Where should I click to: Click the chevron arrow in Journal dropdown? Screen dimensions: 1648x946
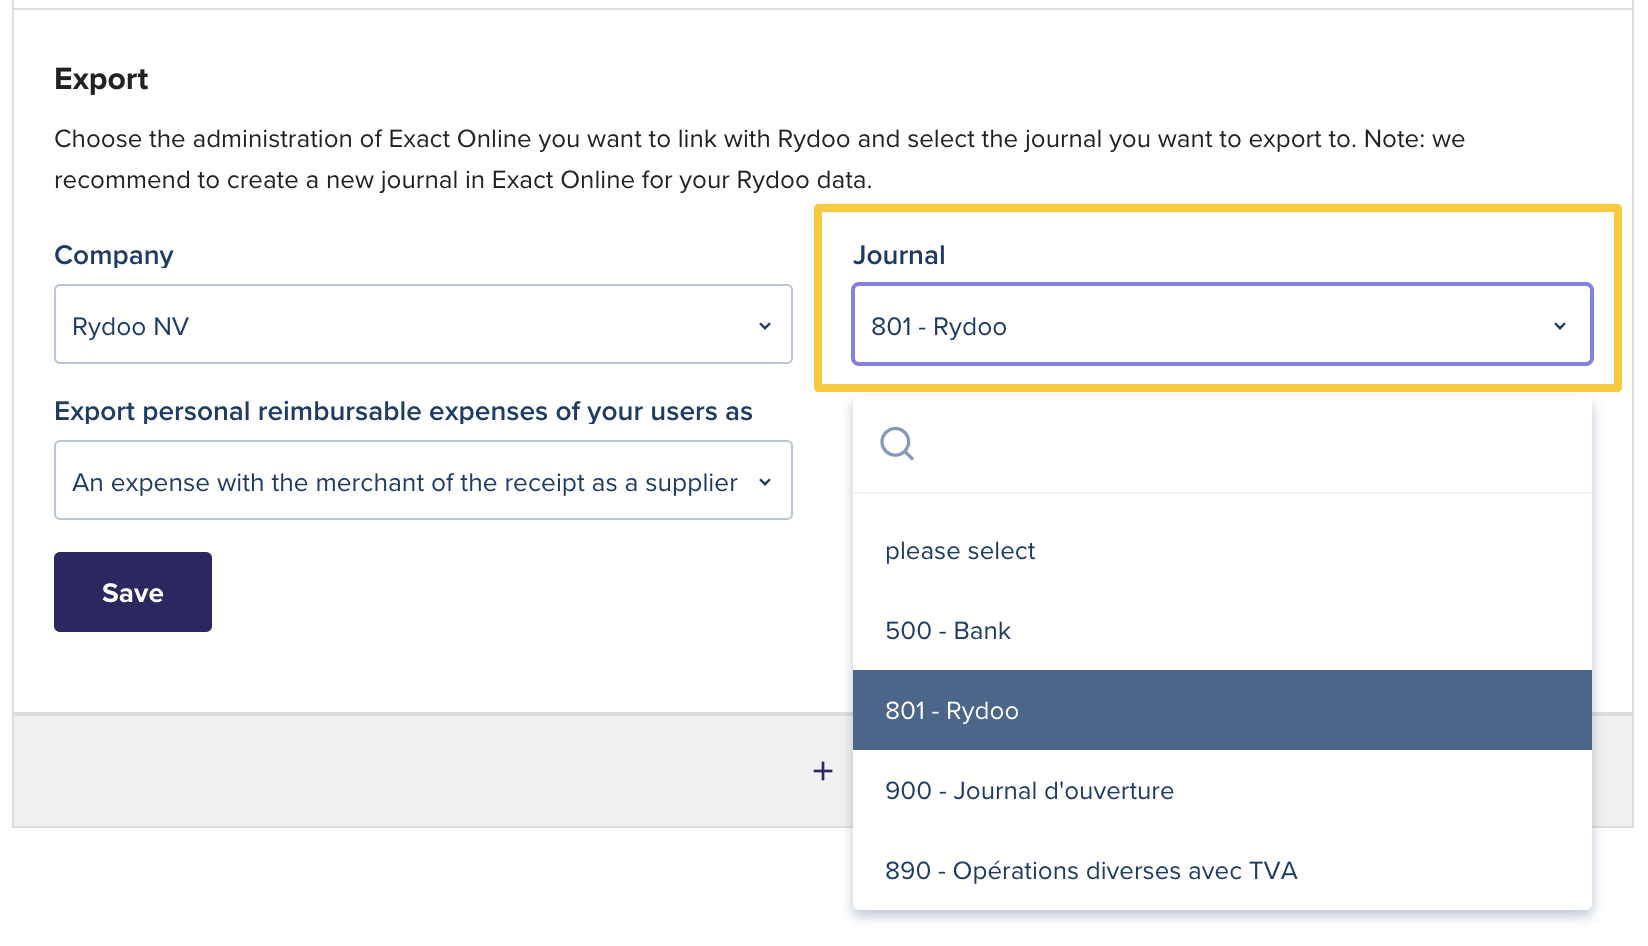click(1559, 326)
